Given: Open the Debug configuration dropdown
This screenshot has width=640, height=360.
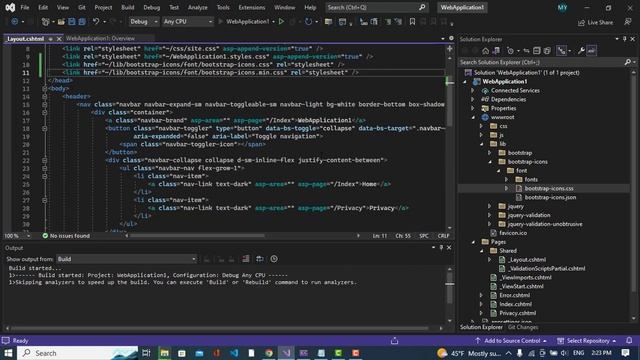Looking at the screenshot, I should pyautogui.click(x=143, y=22).
